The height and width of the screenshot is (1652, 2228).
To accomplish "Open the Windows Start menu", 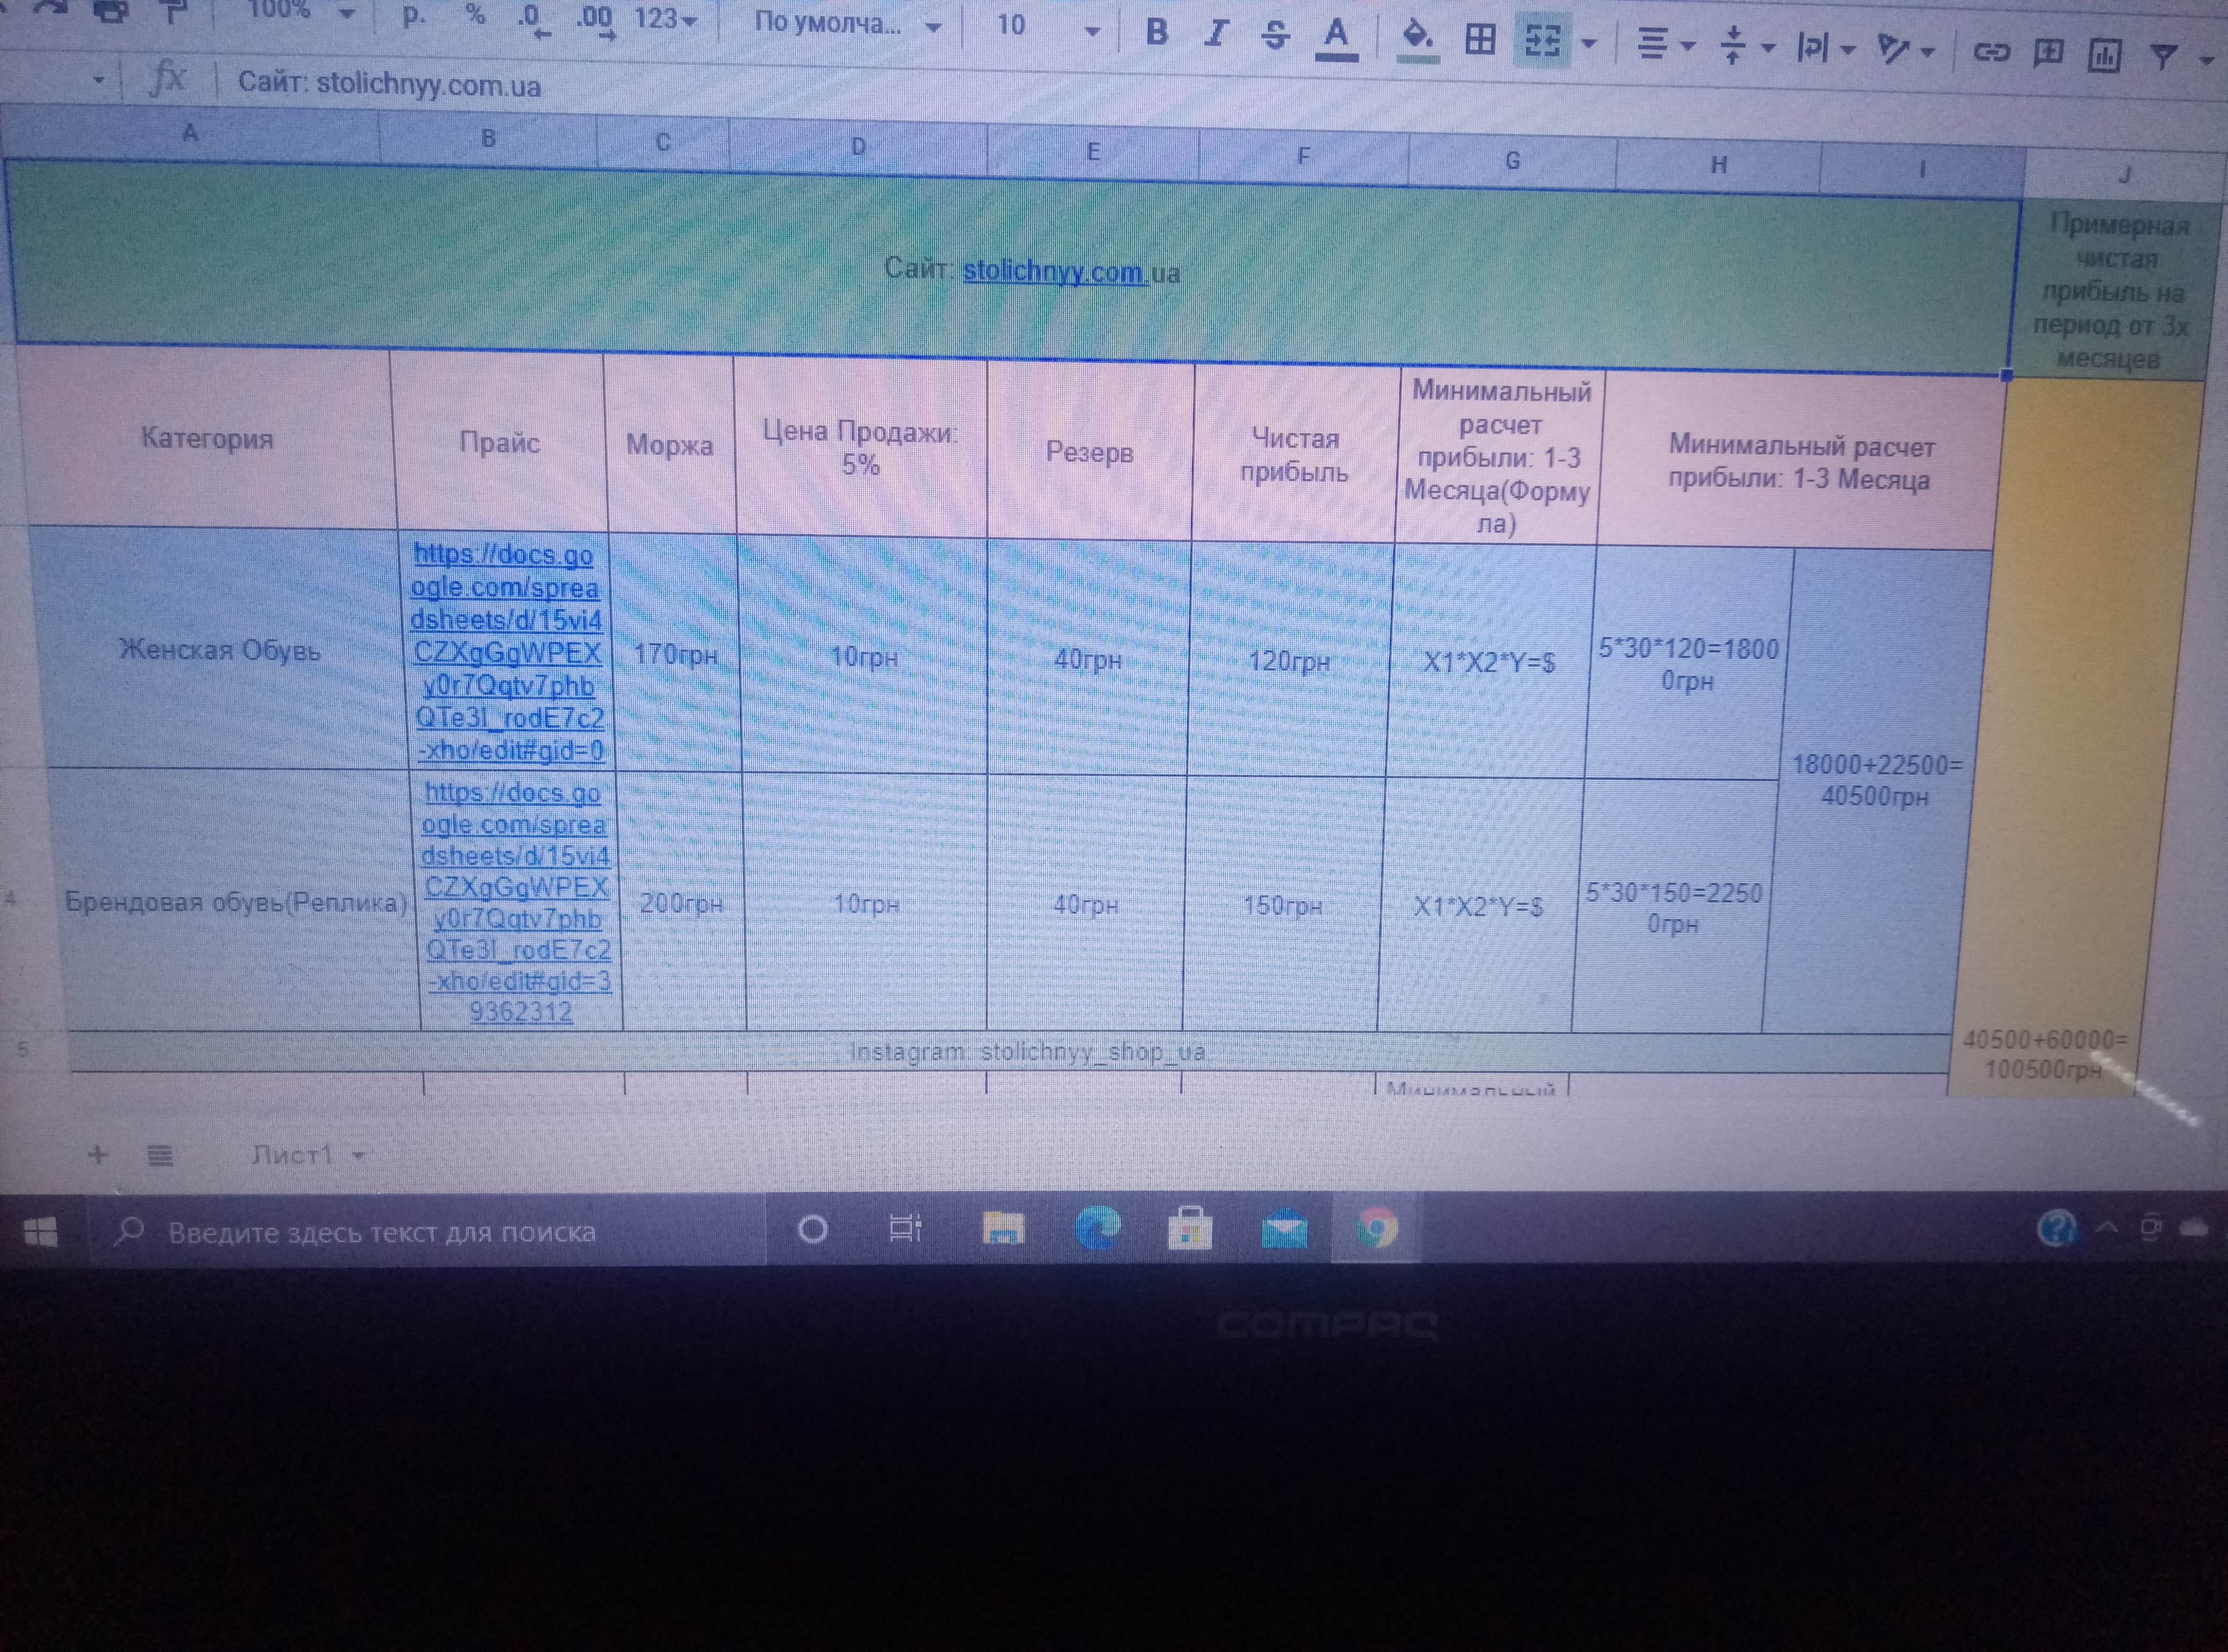I will (40, 1231).
